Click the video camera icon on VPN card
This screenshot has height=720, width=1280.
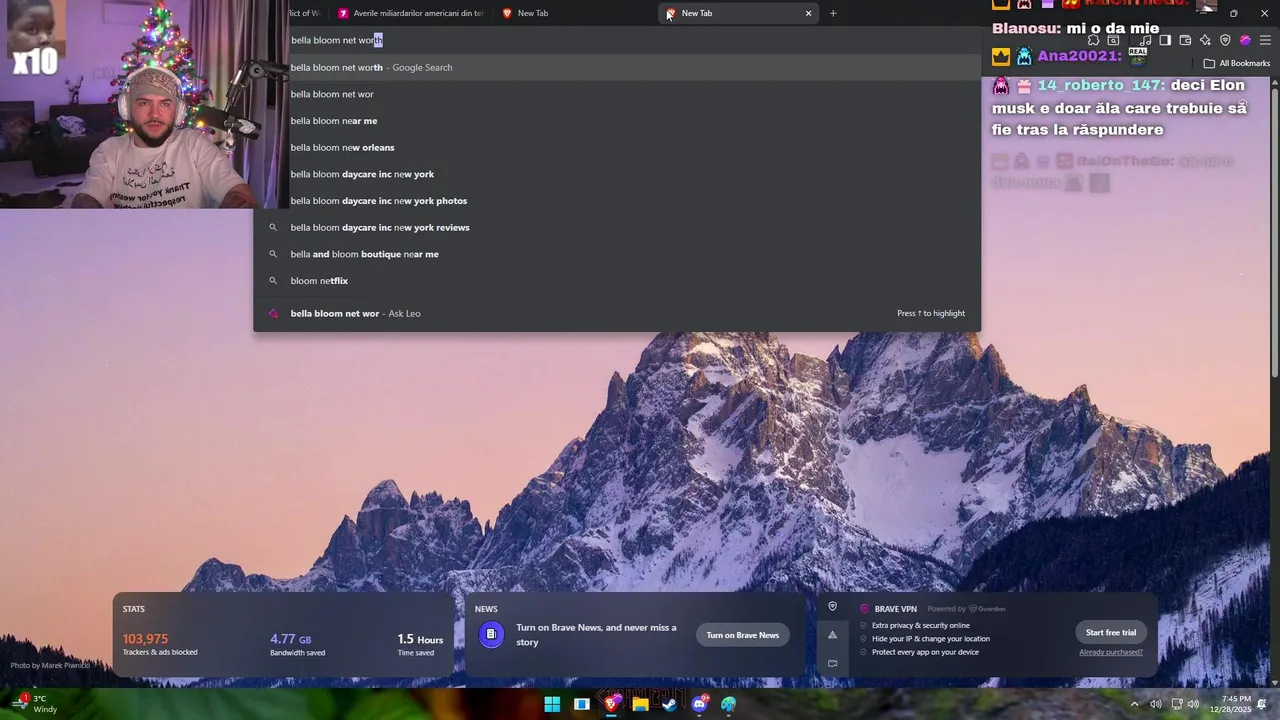(x=832, y=663)
